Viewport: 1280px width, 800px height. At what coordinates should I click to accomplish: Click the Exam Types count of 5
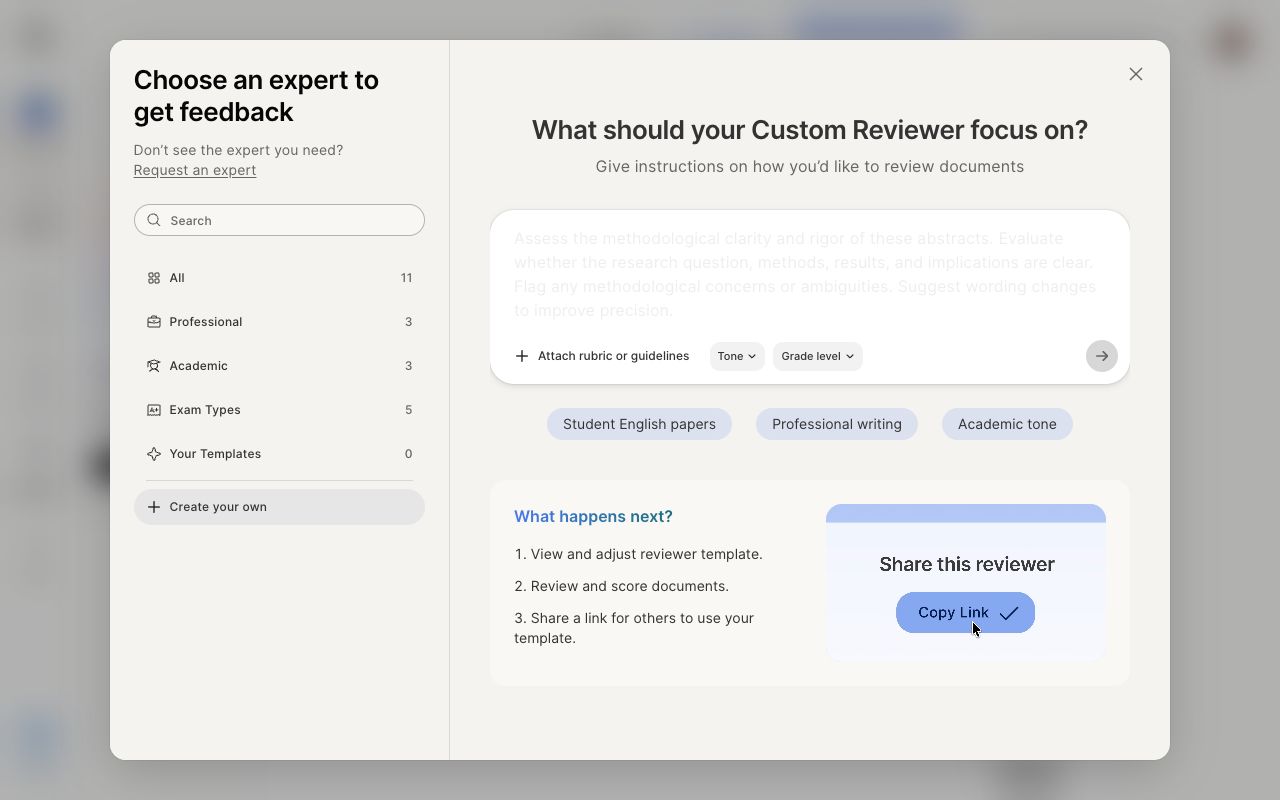pos(408,410)
